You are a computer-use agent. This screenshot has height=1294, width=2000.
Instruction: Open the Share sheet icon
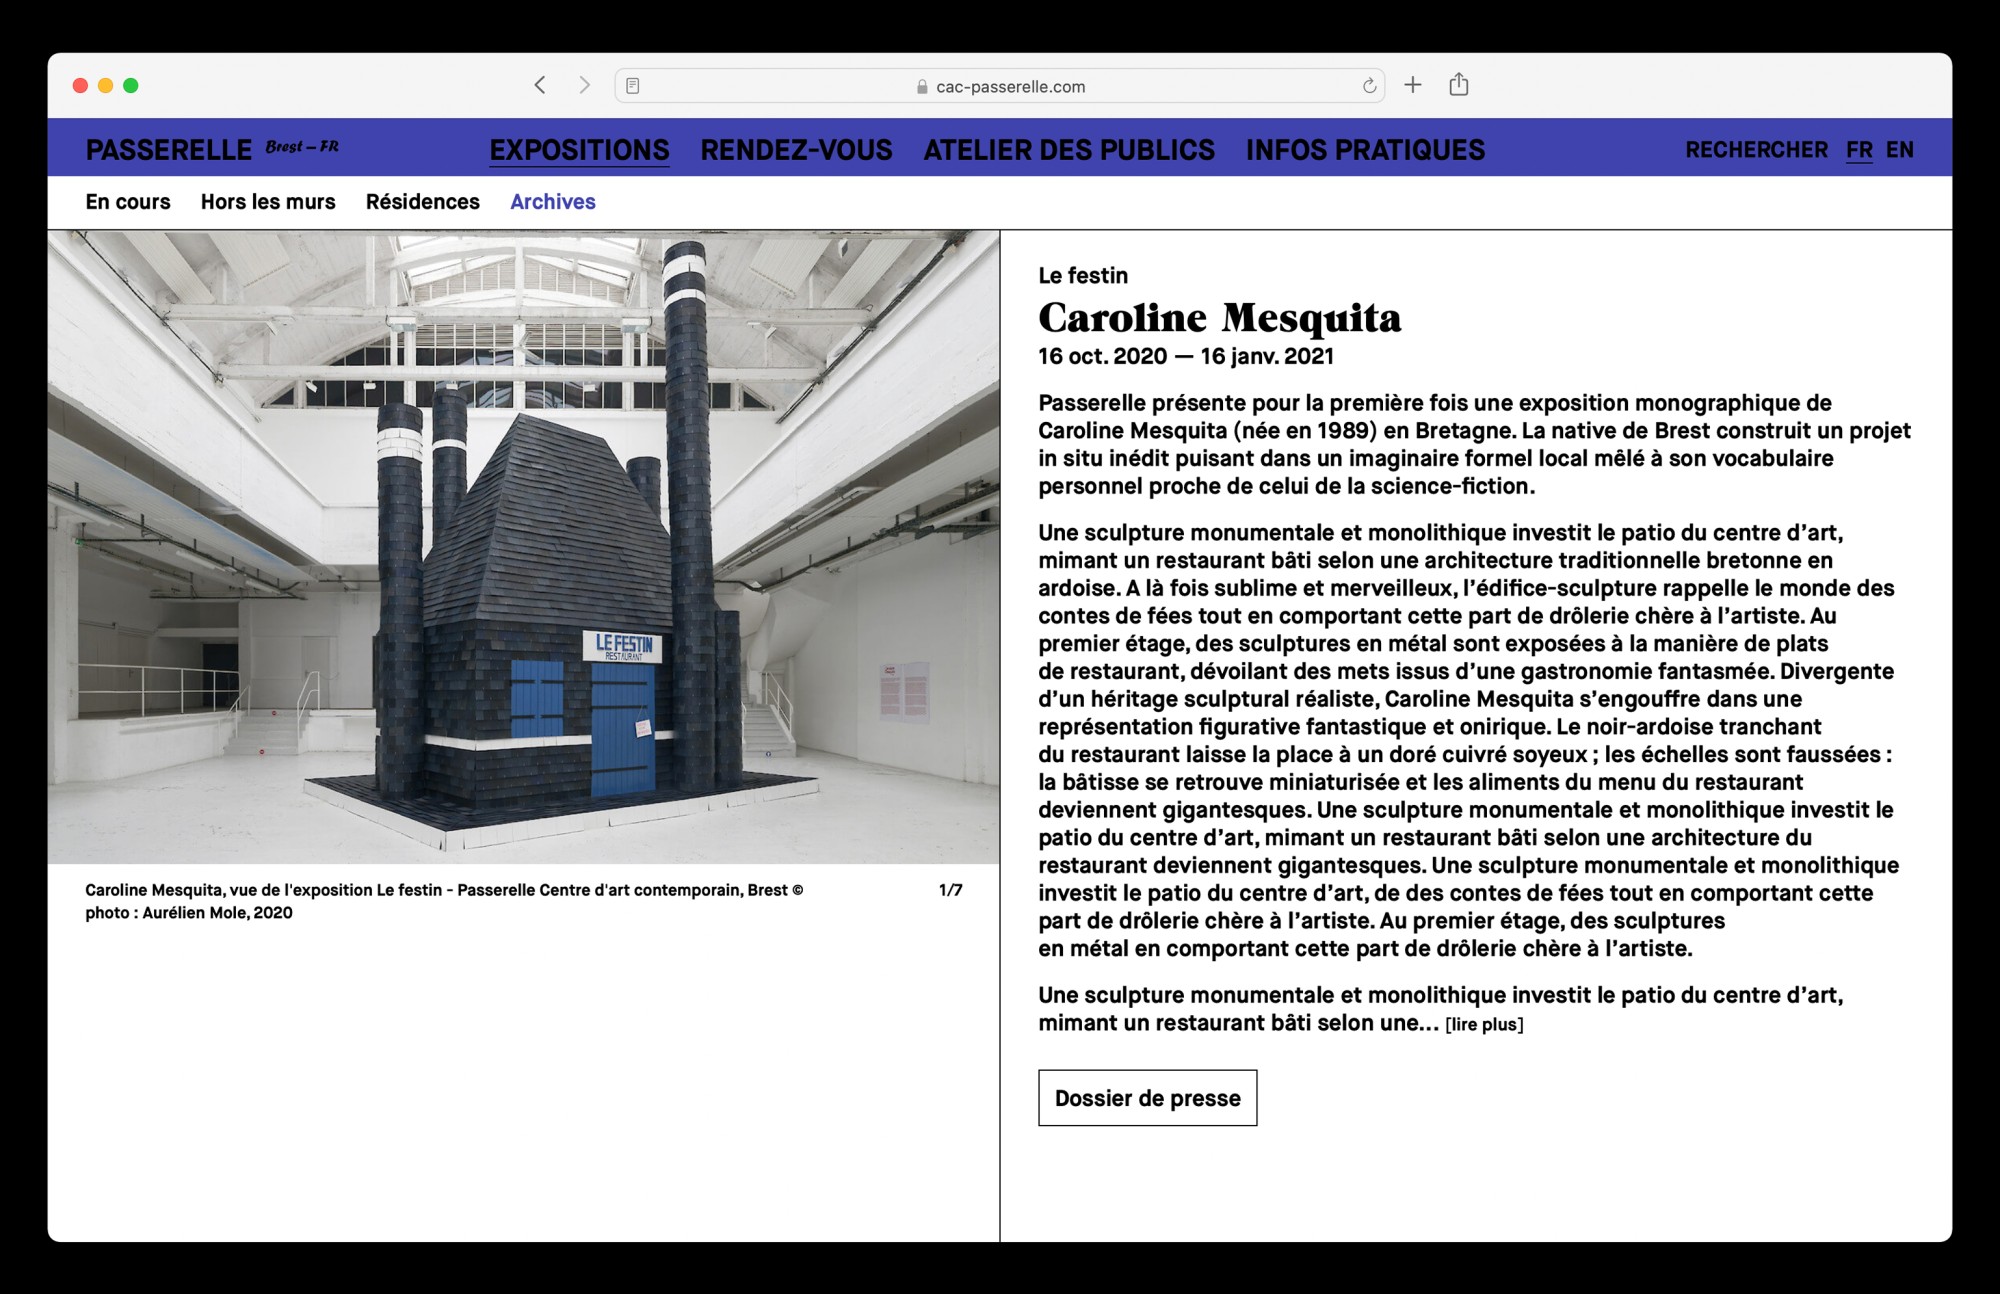point(1460,85)
